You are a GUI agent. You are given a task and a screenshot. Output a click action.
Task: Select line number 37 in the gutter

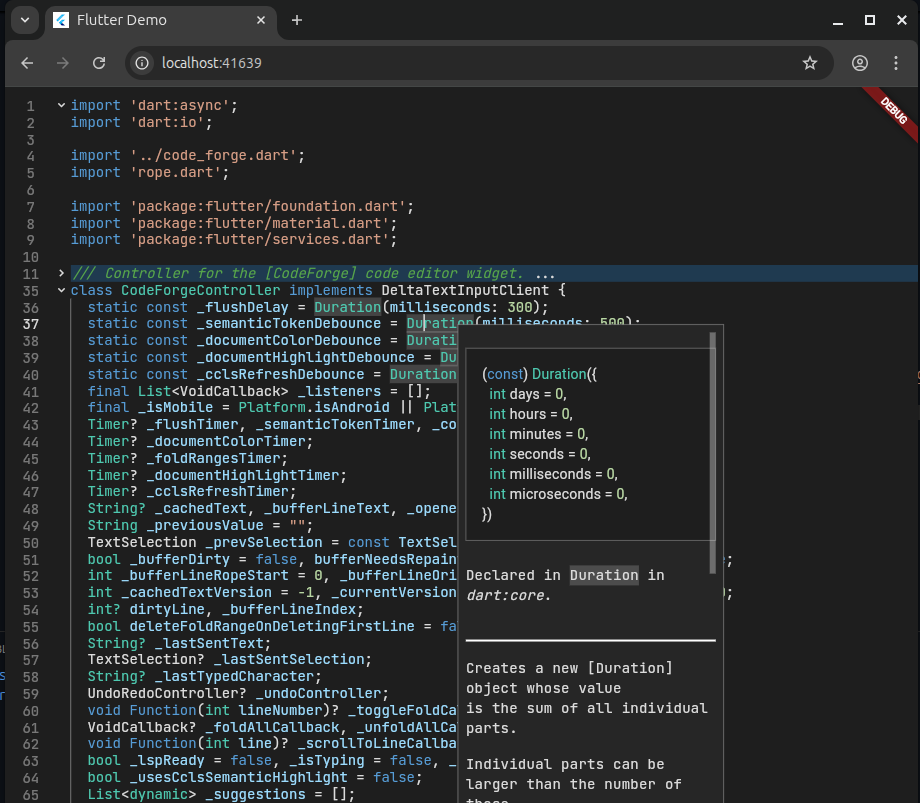coord(29,323)
